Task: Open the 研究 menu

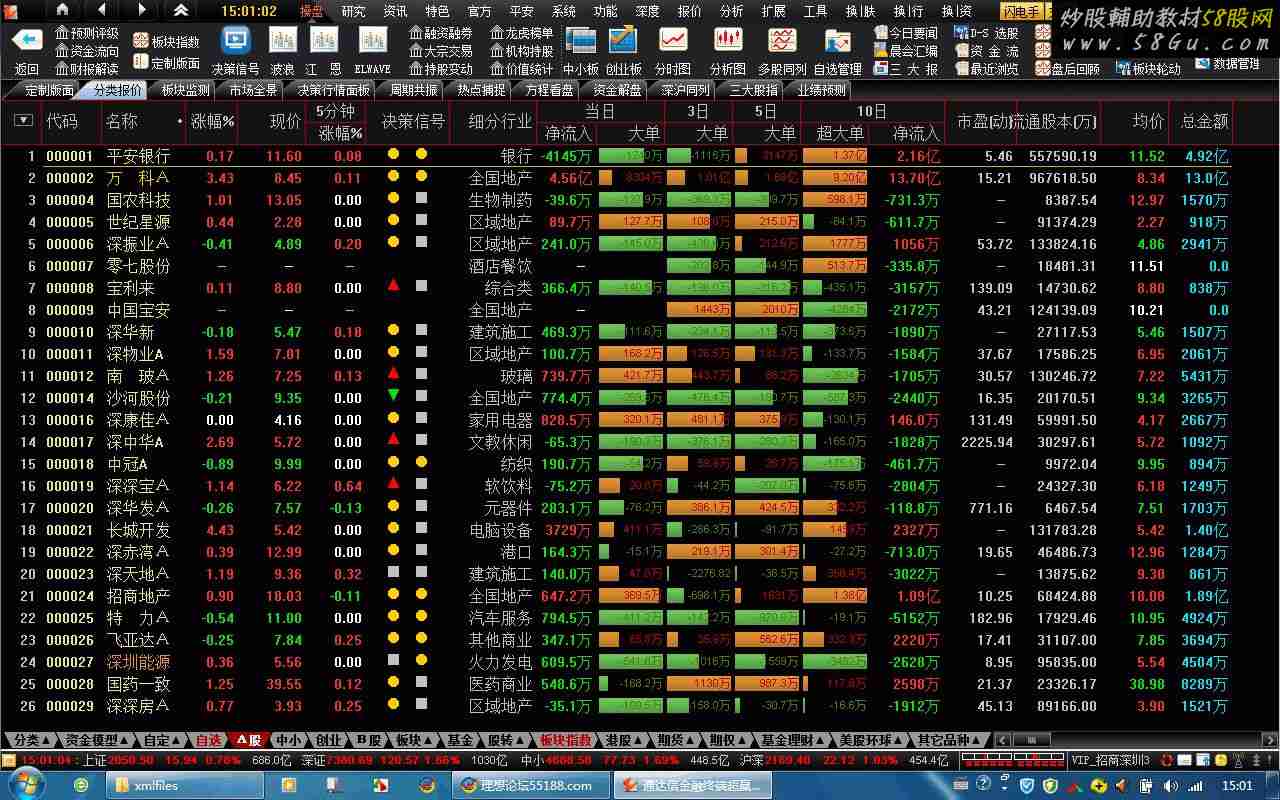Action: pos(353,11)
